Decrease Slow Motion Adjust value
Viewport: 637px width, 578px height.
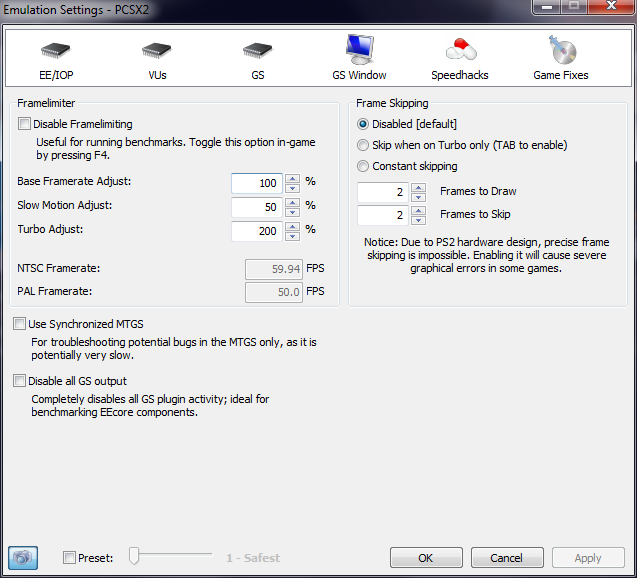pos(292,212)
